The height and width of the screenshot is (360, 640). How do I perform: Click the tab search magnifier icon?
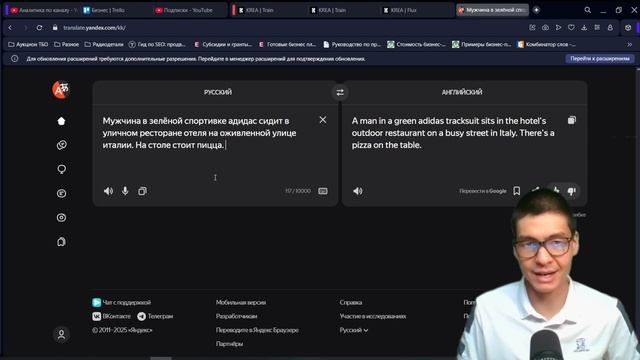click(x=587, y=10)
